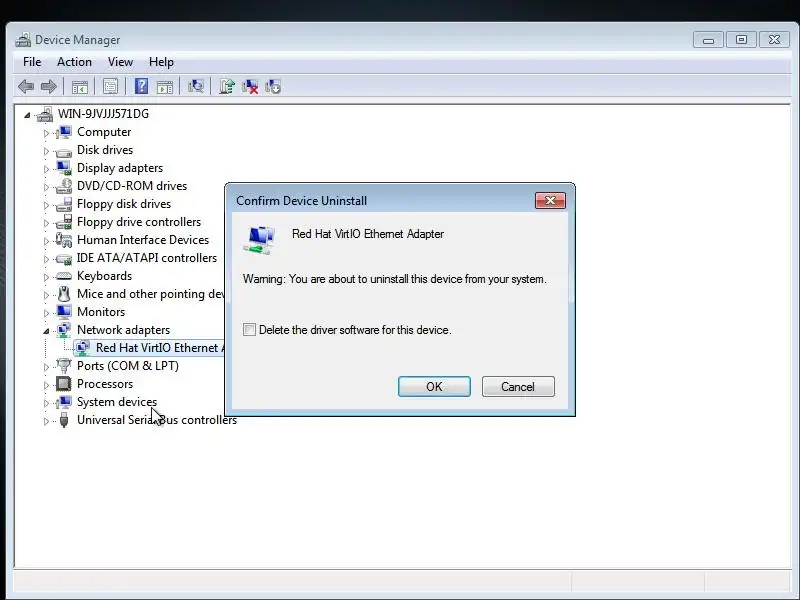Click the Back arrow in the toolbar
Viewport: 800px width, 600px height.
pos(26,86)
